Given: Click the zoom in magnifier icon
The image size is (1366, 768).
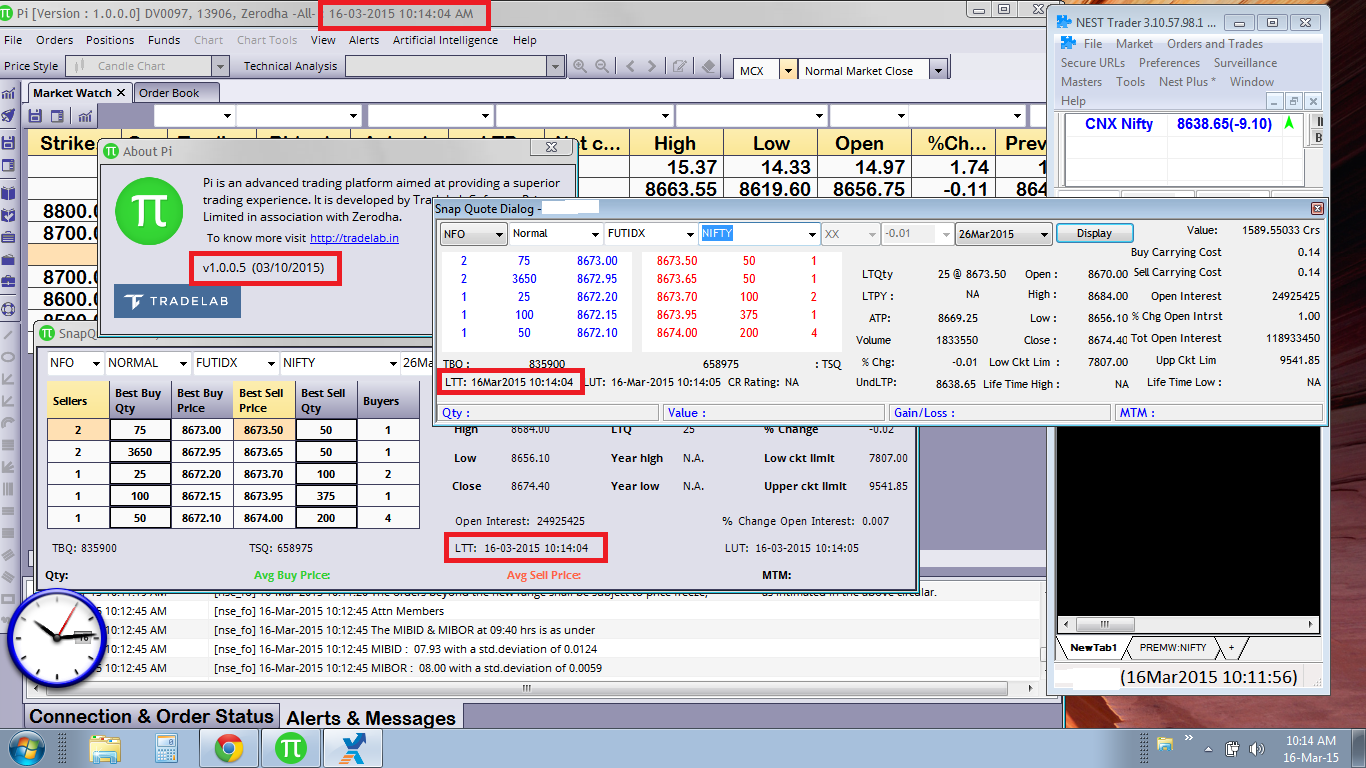Looking at the screenshot, I should [x=580, y=67].
